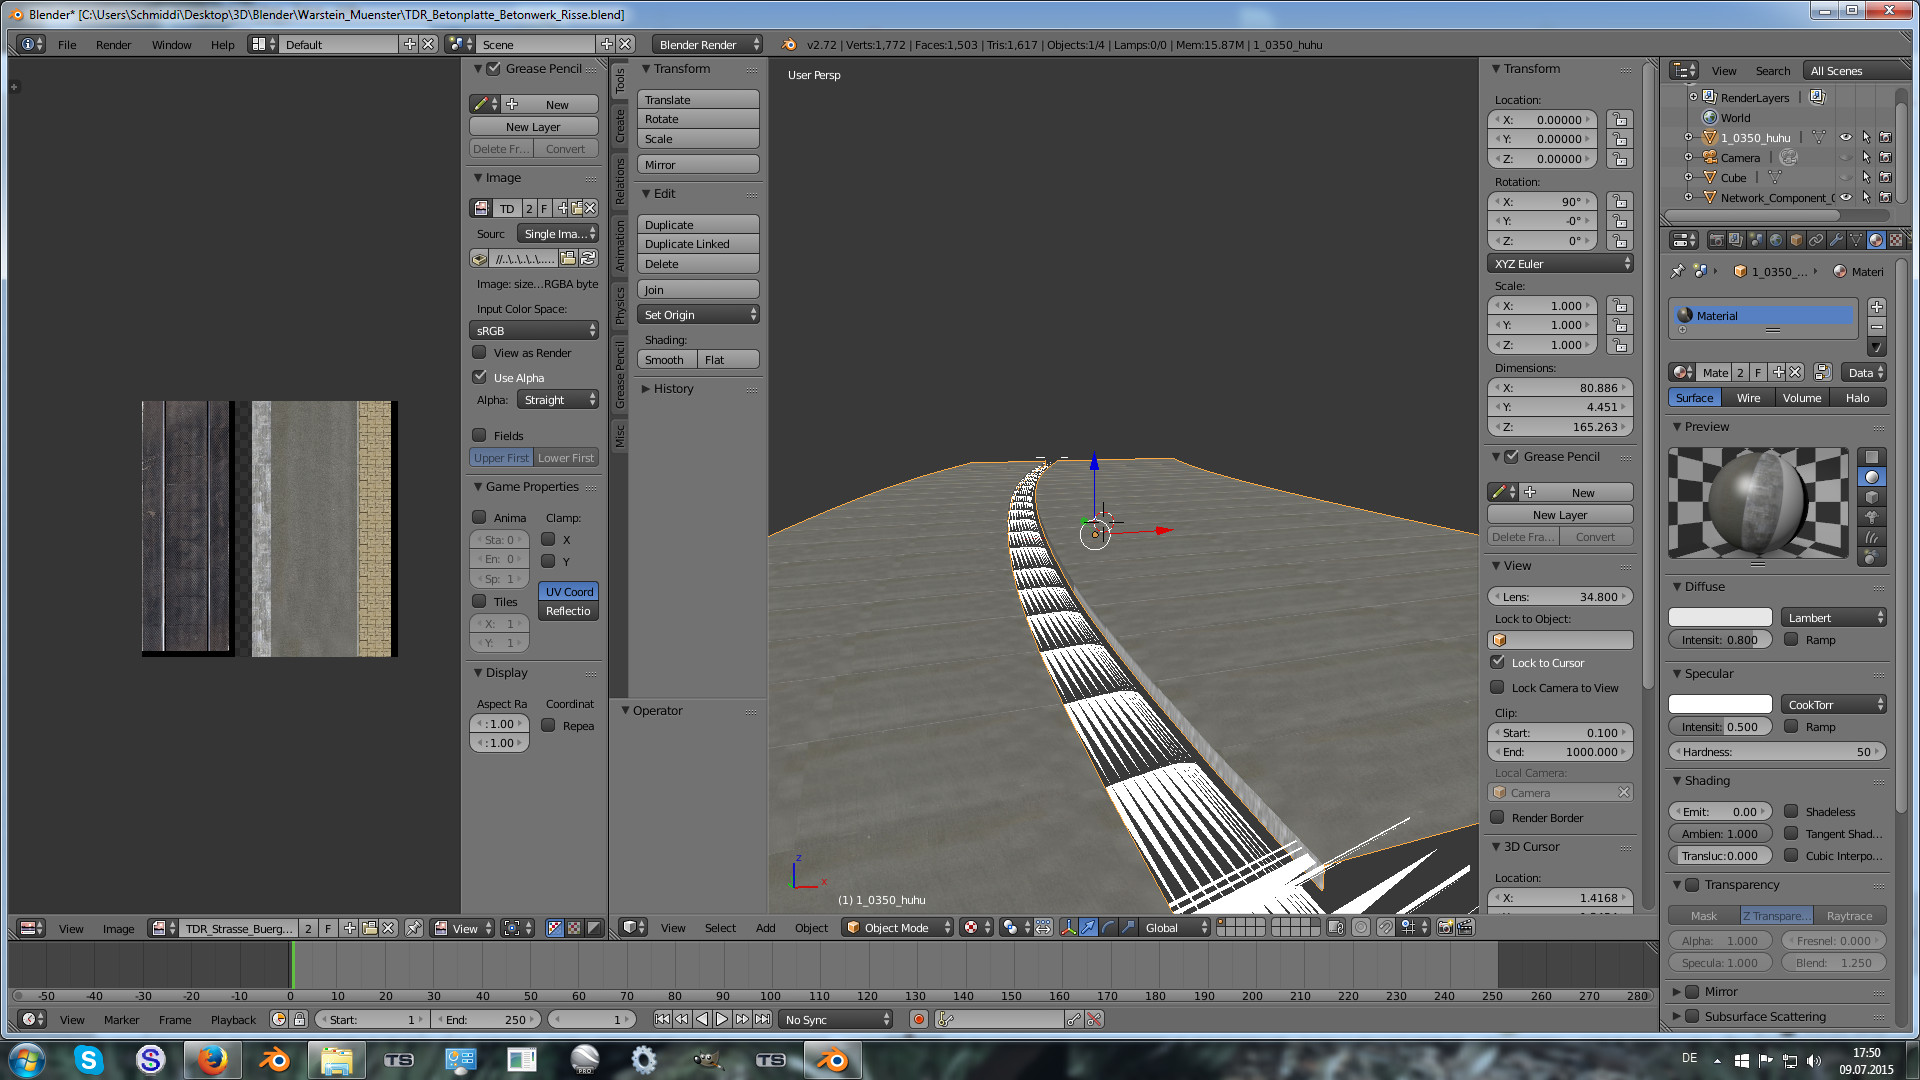Open the World properties tab (globe icon)
This screenshot has width=1920, height=1080.
click(x=1776, y=240)
